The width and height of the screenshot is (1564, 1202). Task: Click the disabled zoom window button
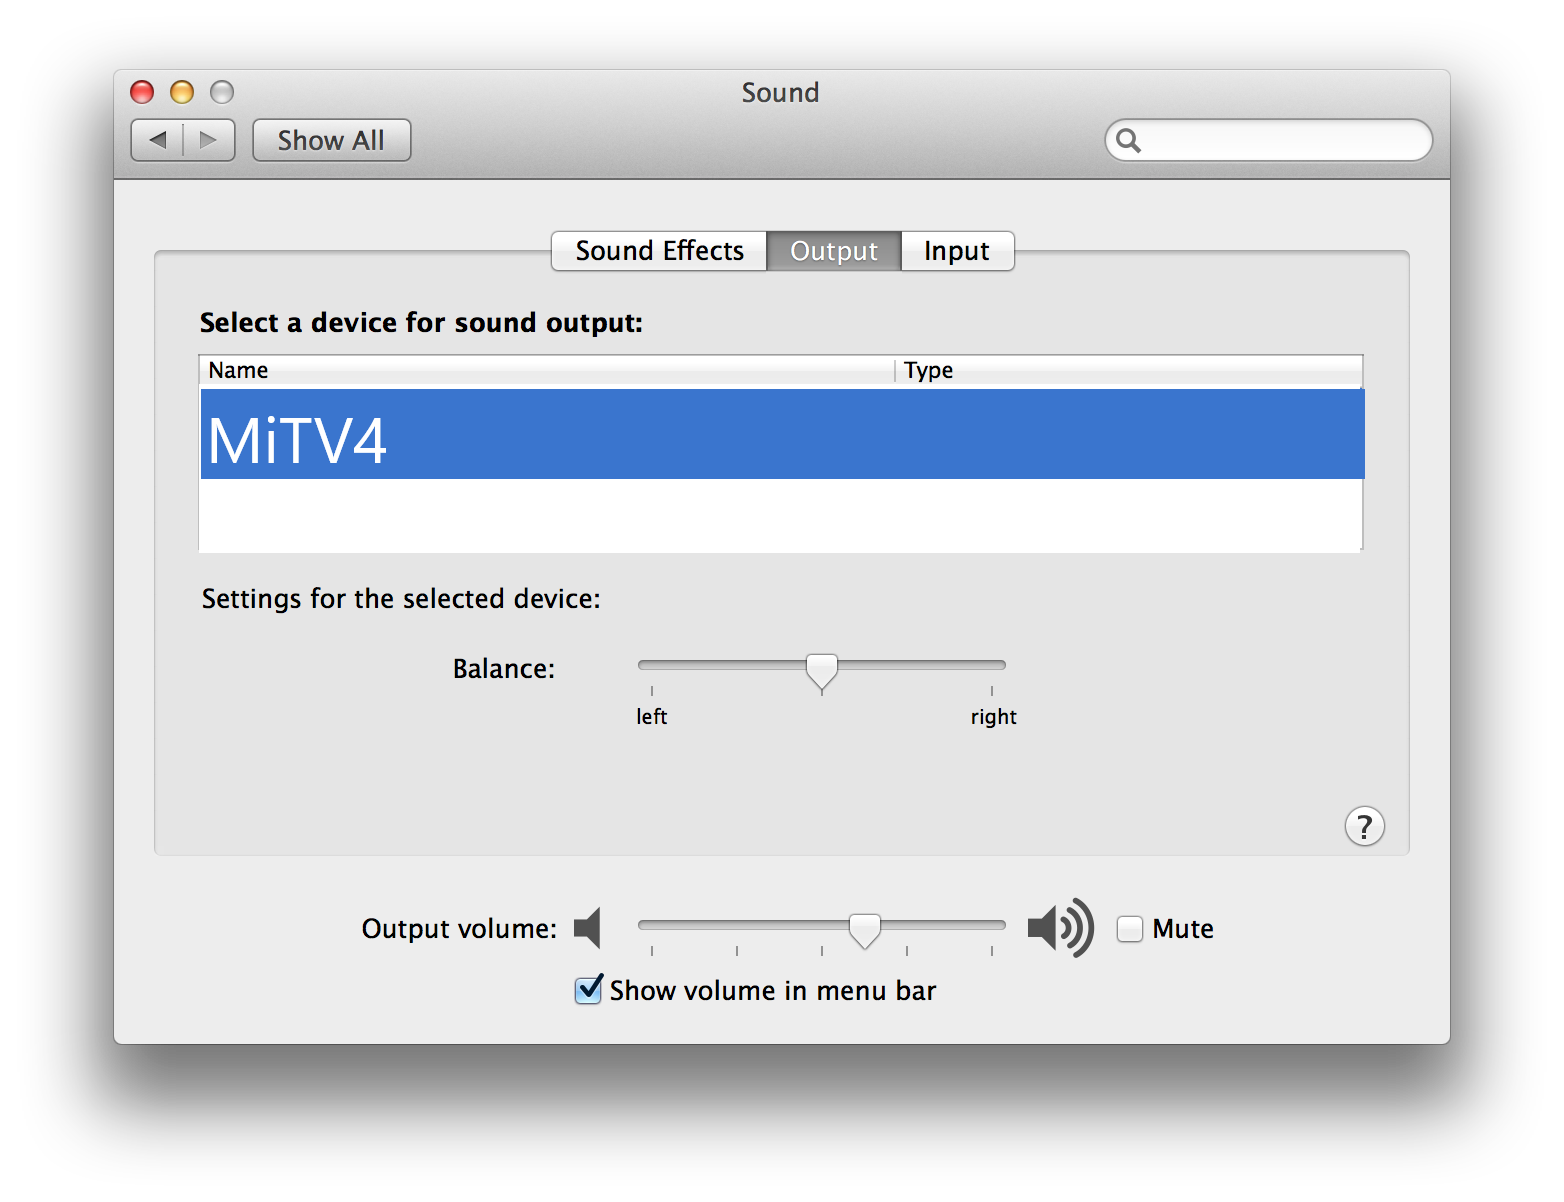pyautogui.click(x=222, y=92)
